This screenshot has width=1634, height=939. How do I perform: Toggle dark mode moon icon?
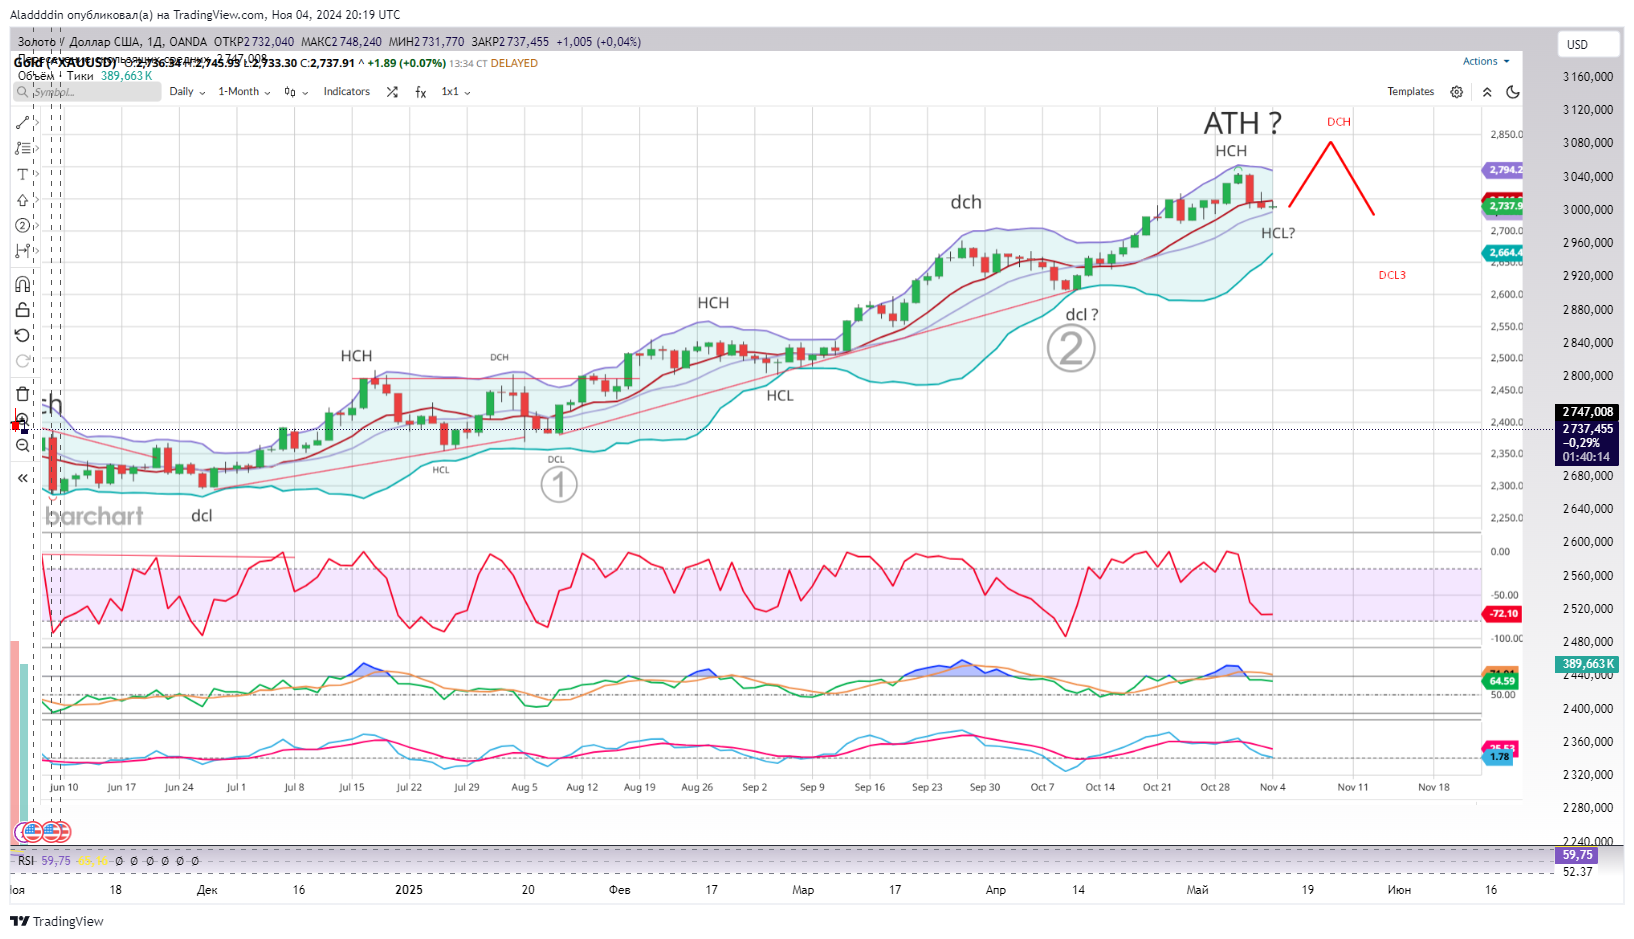pos(1513,92)
